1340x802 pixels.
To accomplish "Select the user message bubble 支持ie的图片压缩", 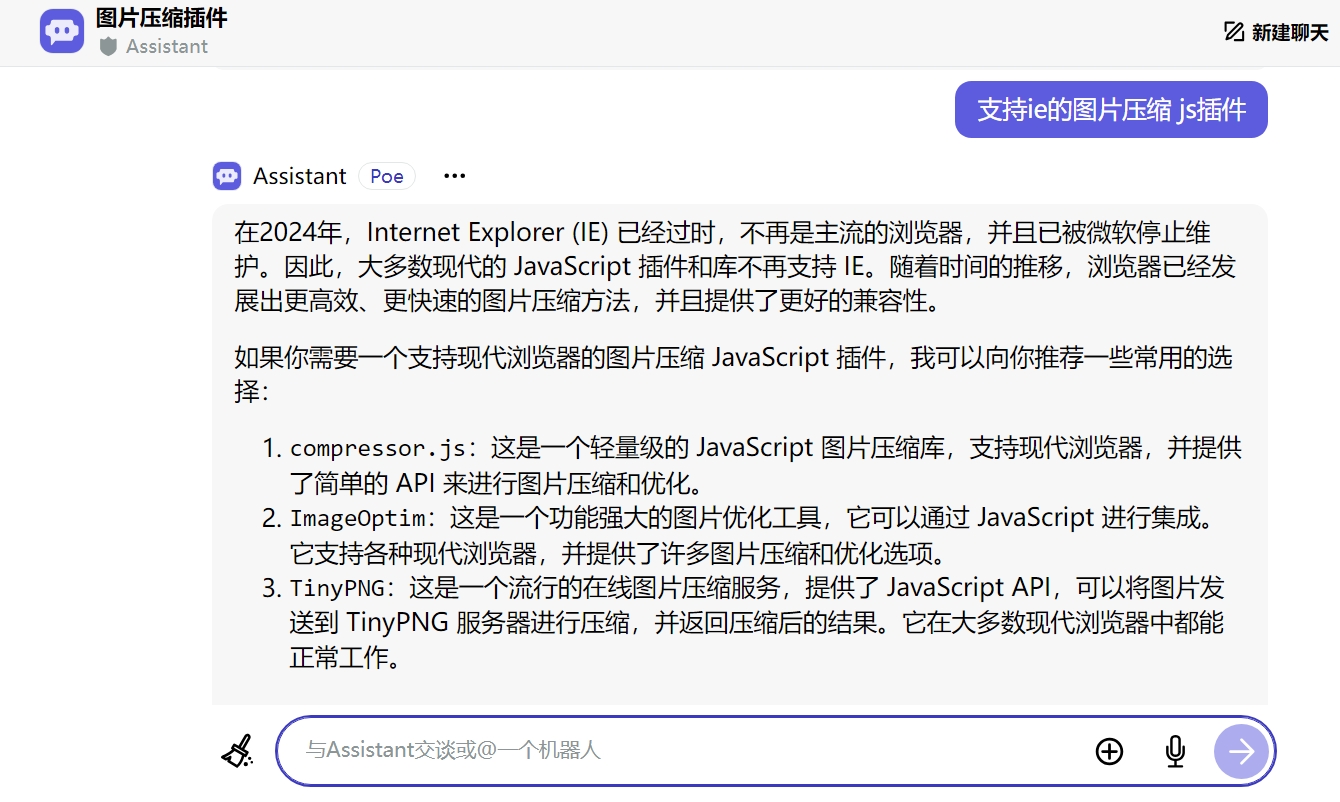I will (x=1111, y=109).
